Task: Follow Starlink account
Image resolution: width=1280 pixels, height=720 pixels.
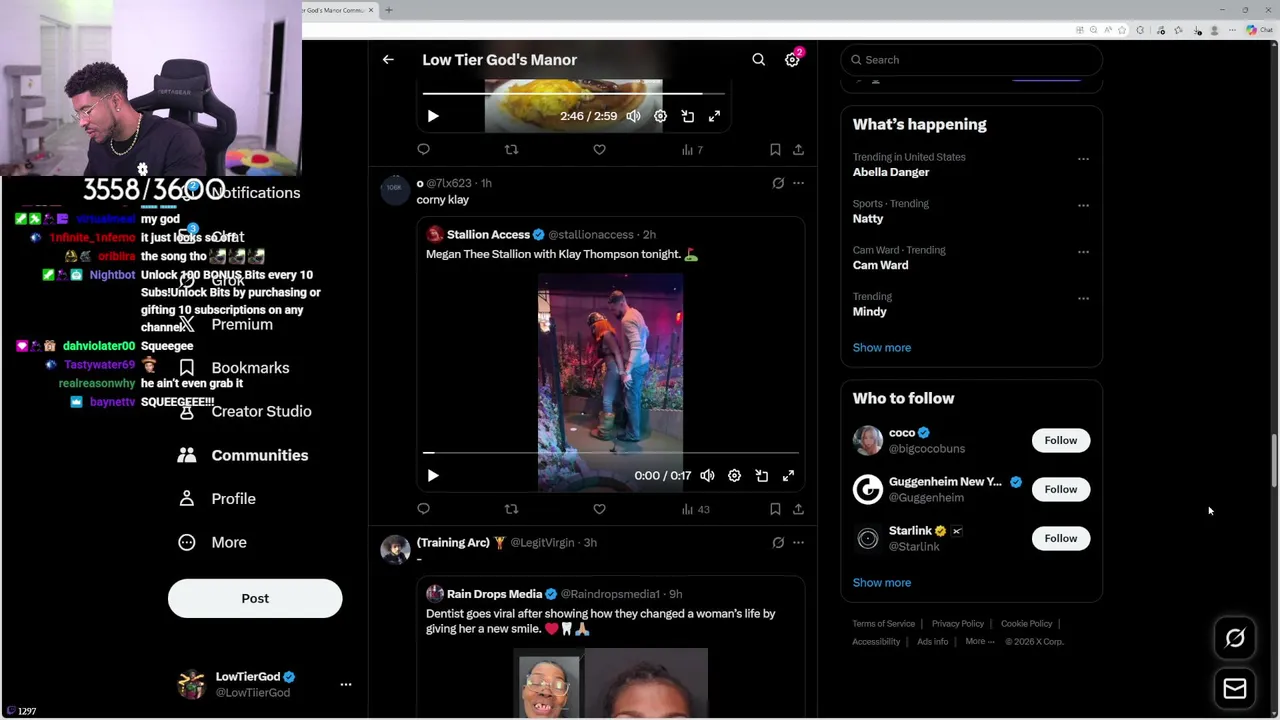Action: click(x=1061, y=538)
